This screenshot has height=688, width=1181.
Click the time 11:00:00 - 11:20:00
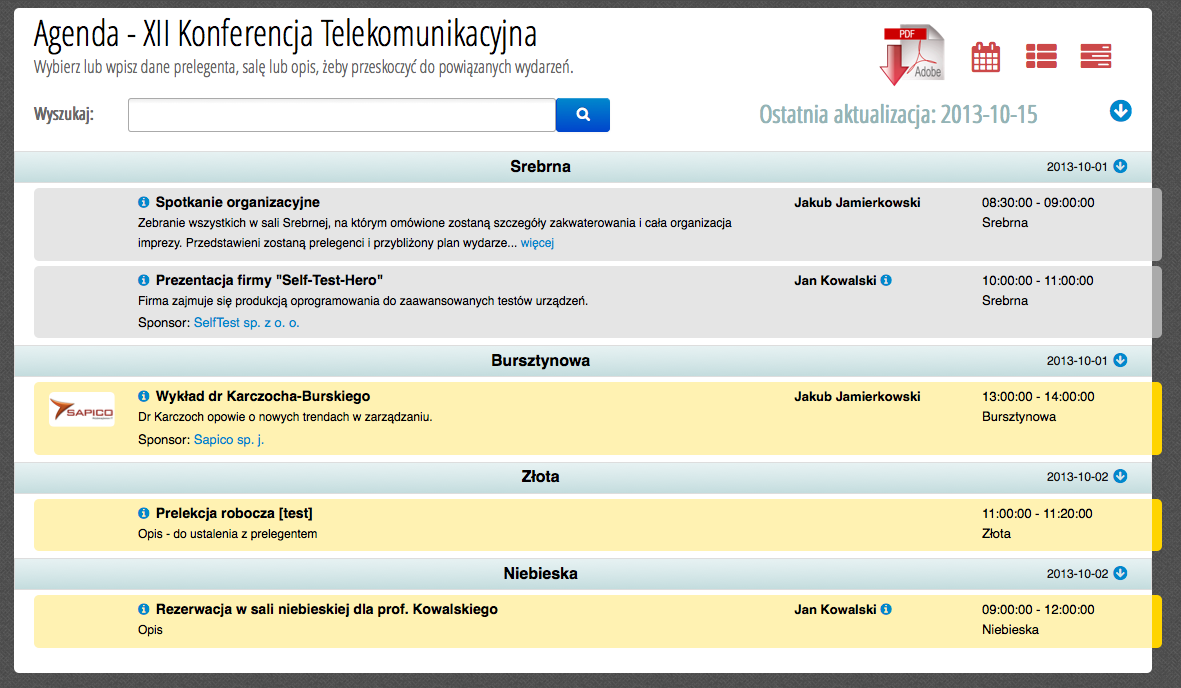pyautogui.click(x=1037, y=513)
